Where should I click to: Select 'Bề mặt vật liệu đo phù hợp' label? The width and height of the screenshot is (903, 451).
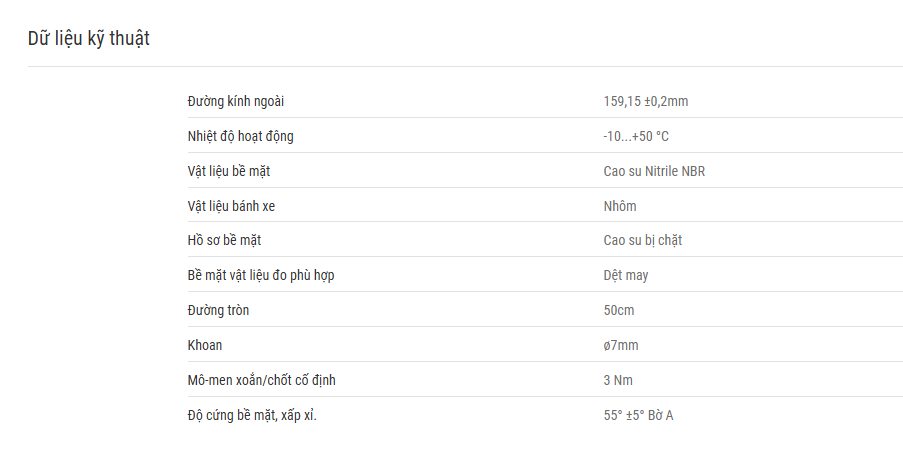(261, 275)
